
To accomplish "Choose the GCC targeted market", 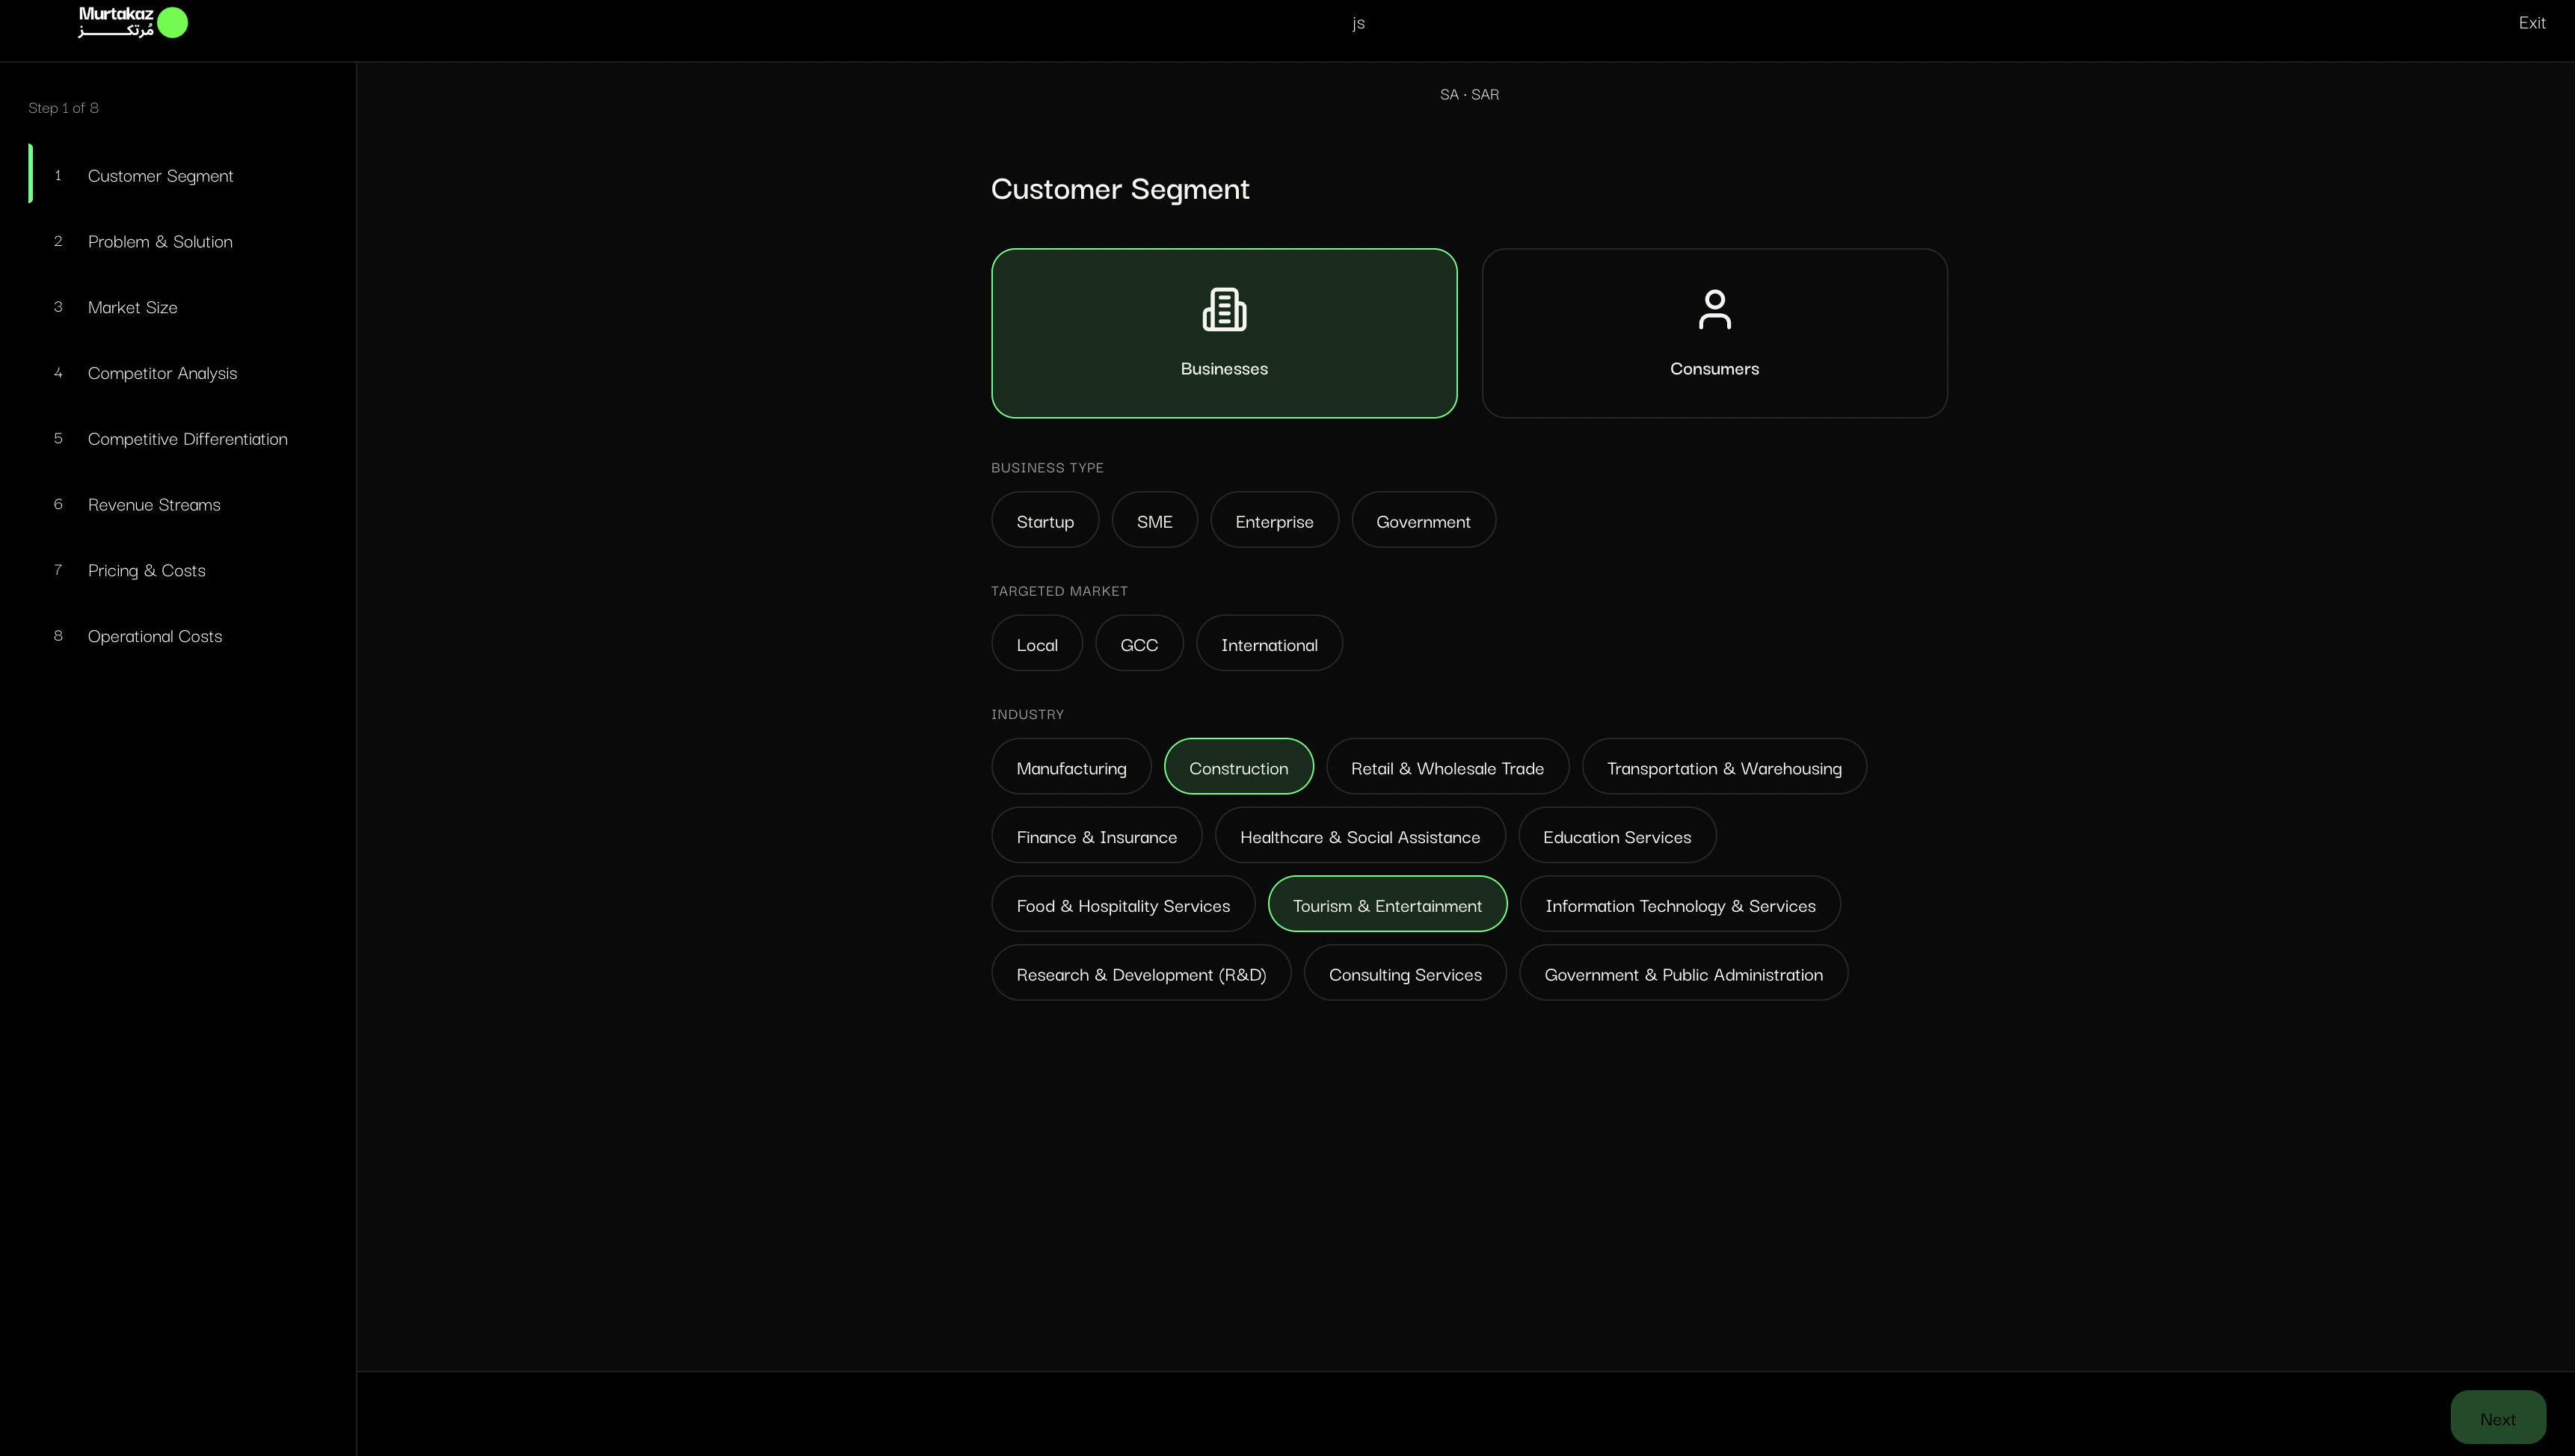I will click(1139, 643).
